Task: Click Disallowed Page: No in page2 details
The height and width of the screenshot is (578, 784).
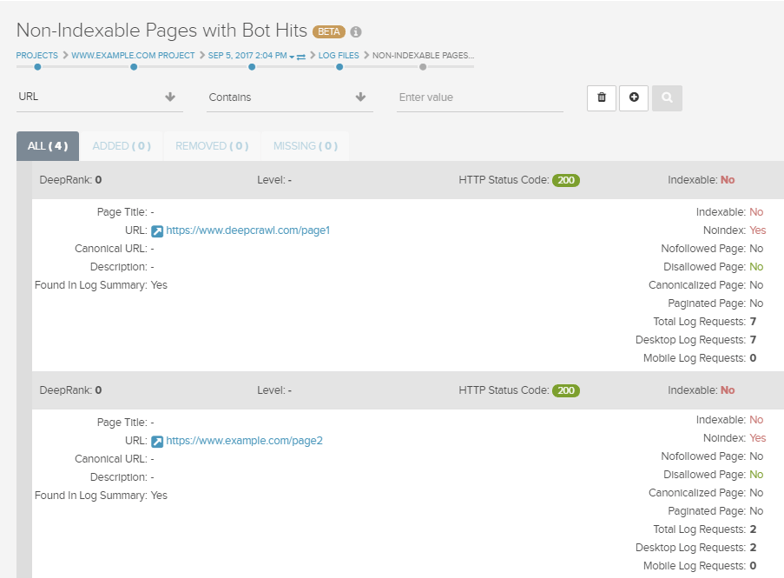Action: pos(713,474)
